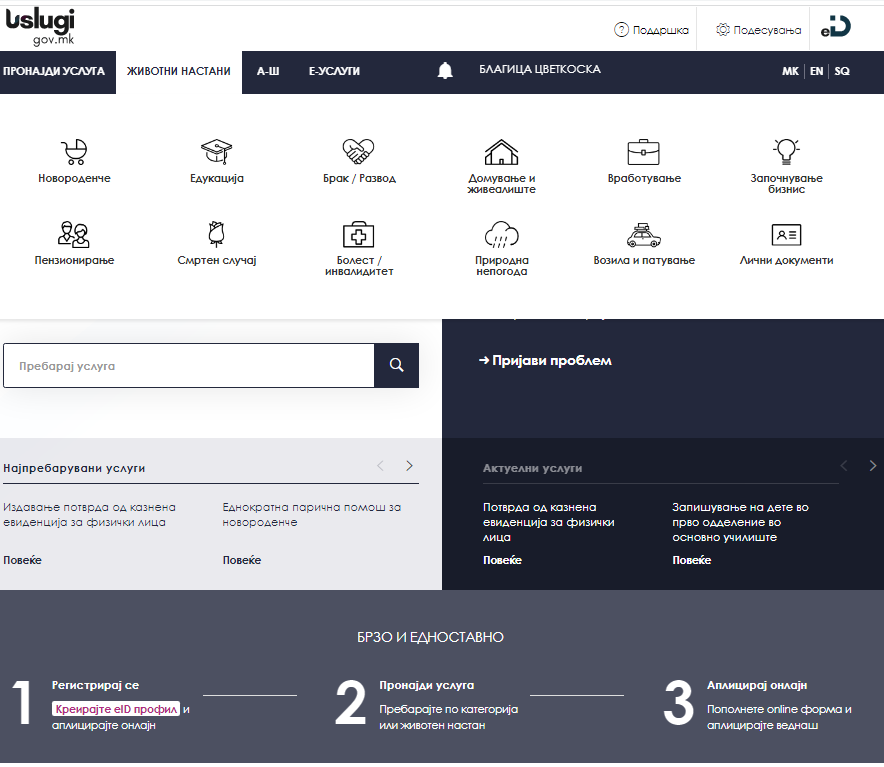Click the notification bell icon
Screen dimensions: 884x767
click(x=445, y=71)
